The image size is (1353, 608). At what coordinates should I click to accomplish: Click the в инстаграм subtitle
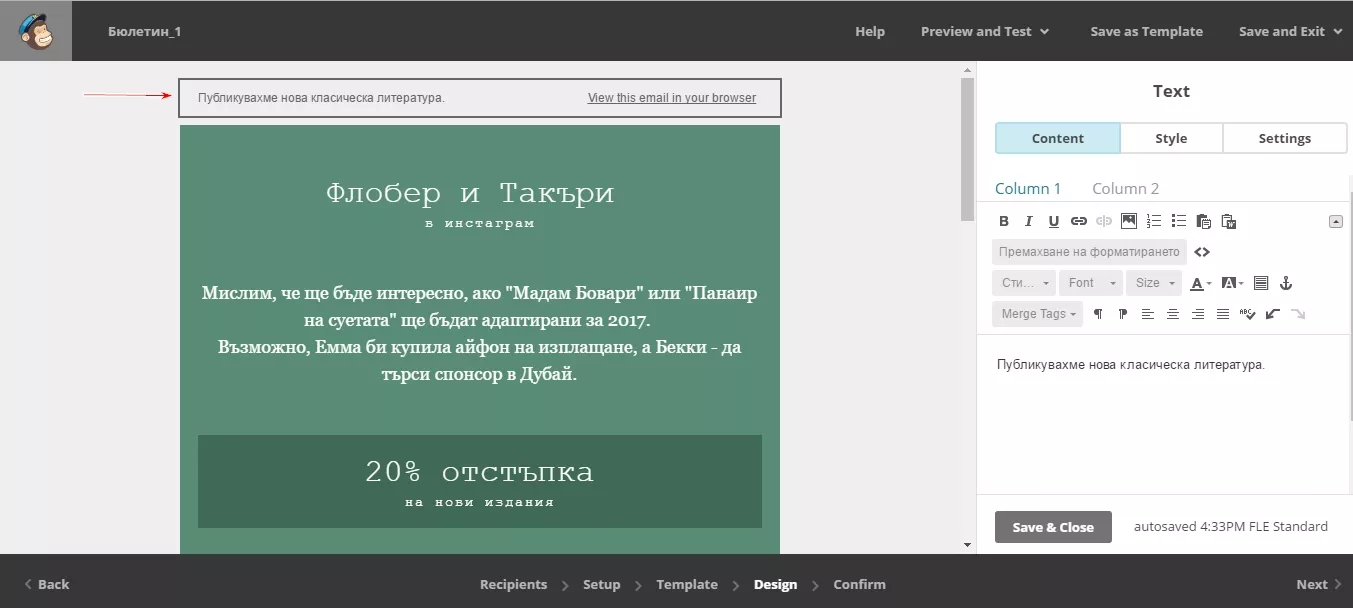pyautogui.click(x=480, y=223)
